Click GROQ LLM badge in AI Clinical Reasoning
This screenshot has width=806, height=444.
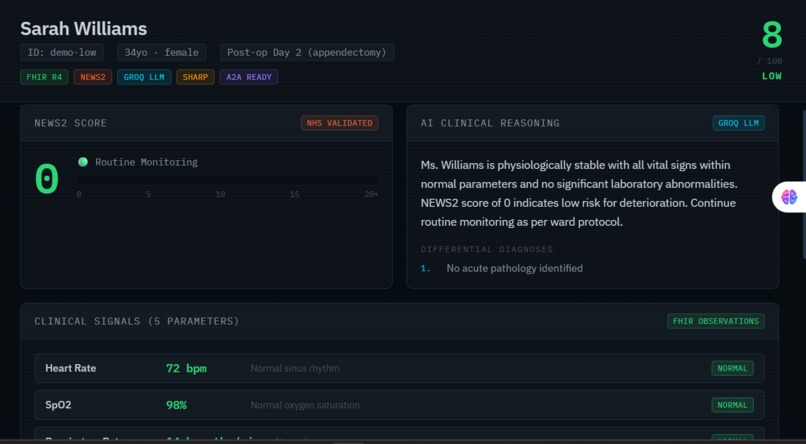739,123
